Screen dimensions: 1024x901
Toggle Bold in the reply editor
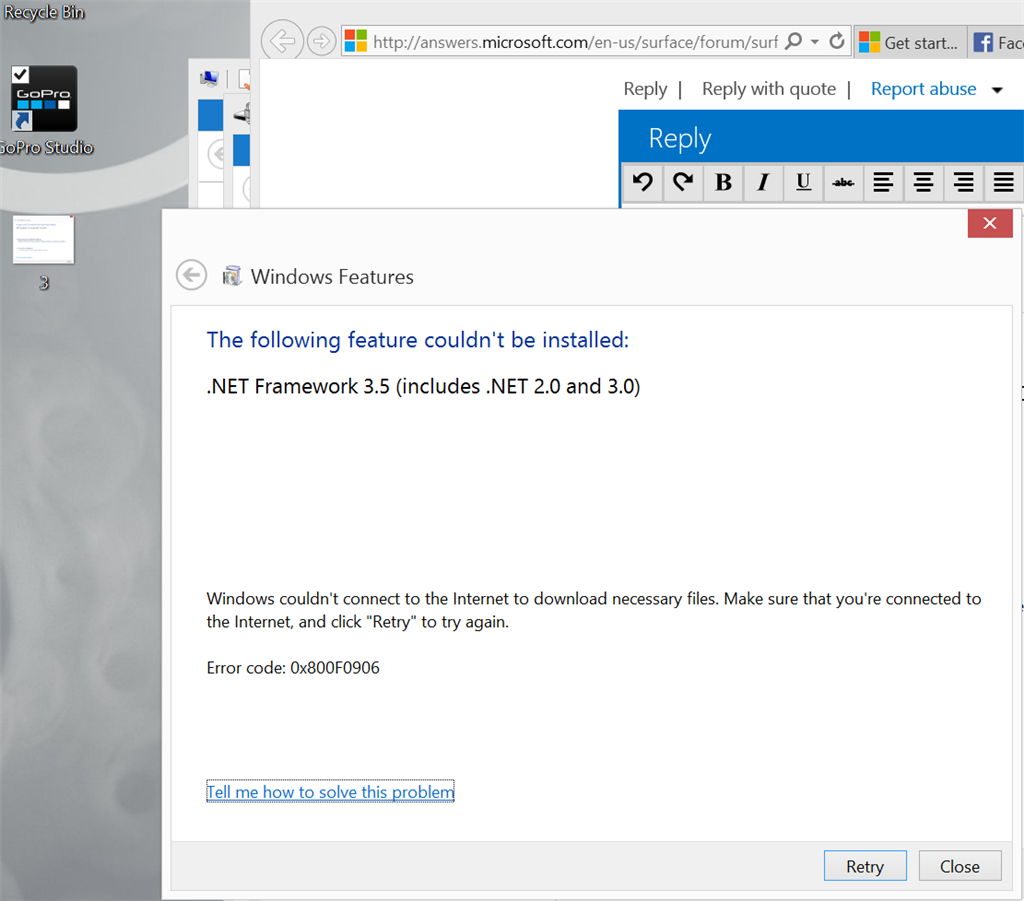[723, 182]
